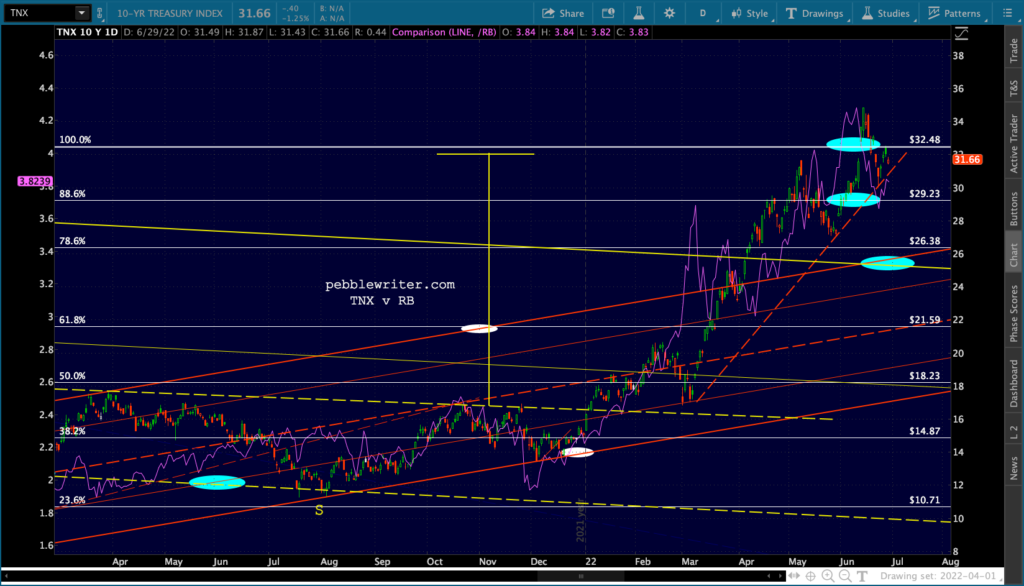Select the Chart sidebar tab
1024x586 pixels.
[x=1014, y=254]
